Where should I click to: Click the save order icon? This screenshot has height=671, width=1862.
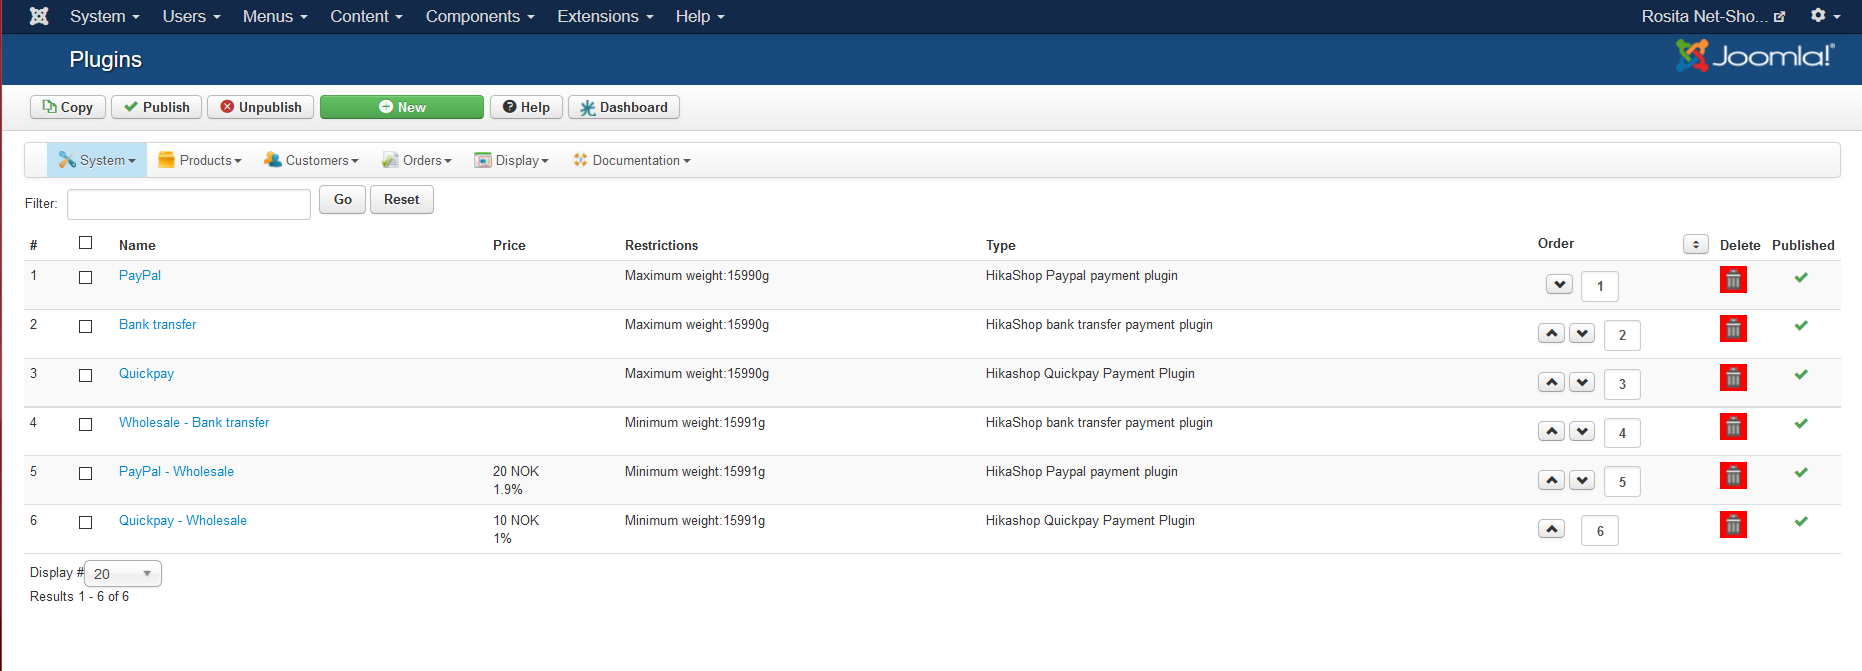pos(1695,245)
